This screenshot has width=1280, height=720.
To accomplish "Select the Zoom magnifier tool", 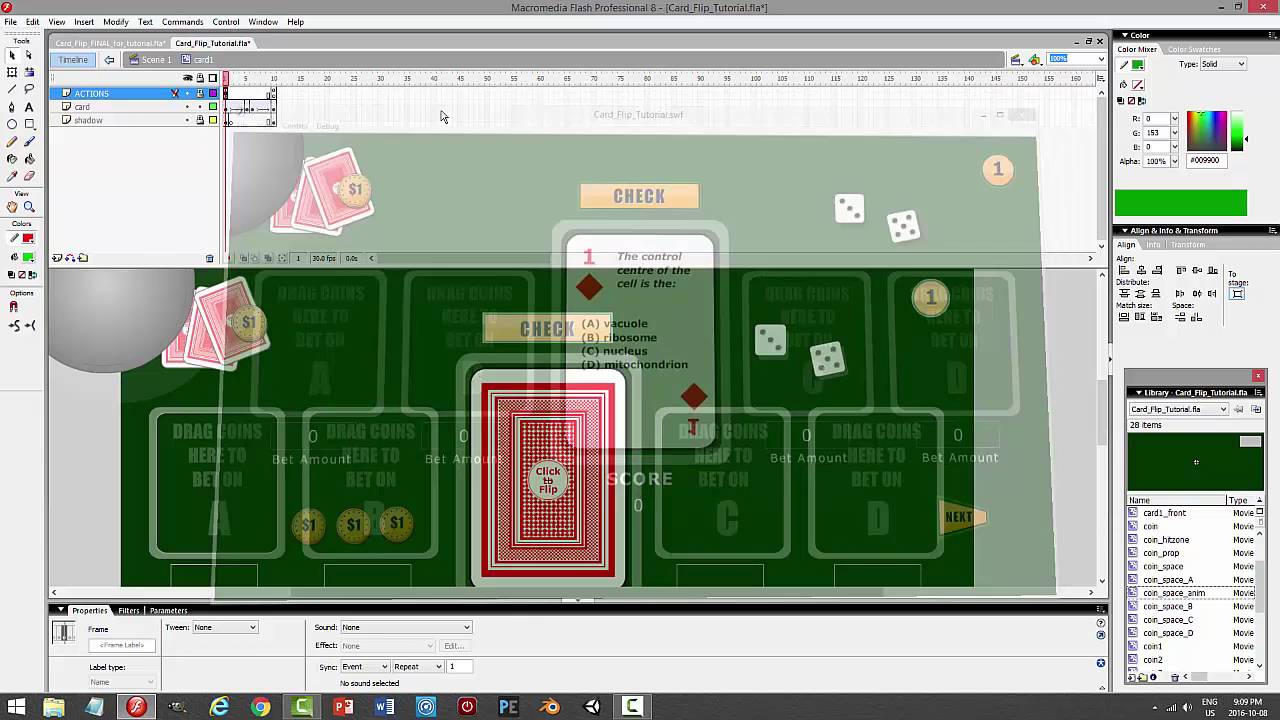I will pos(29,207).
